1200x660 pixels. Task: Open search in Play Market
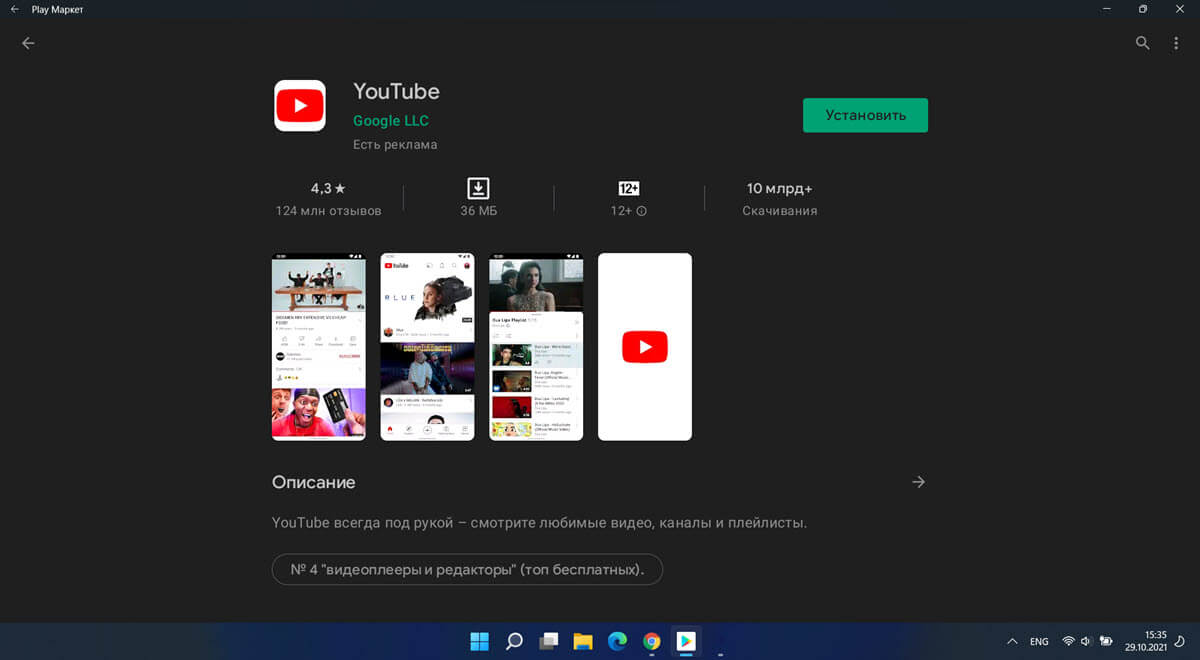1143,43
